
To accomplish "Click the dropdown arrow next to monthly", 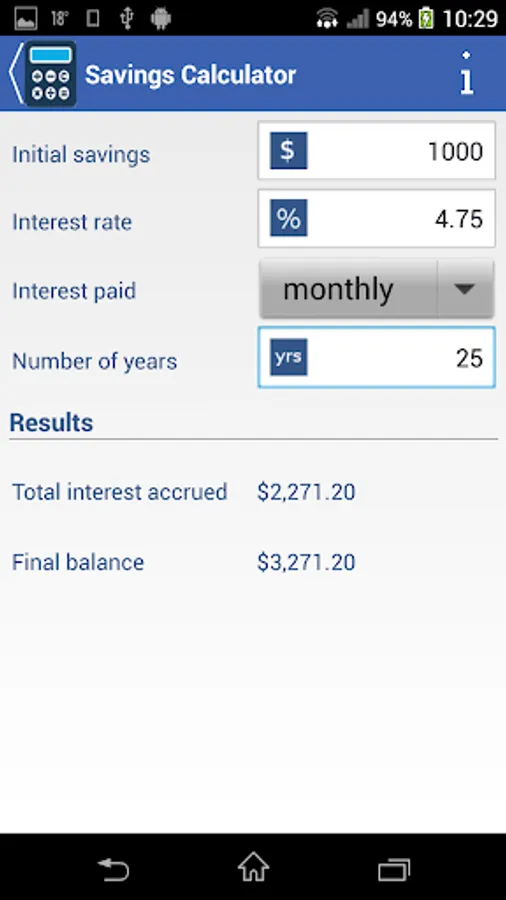I will [x=465, y=289].
